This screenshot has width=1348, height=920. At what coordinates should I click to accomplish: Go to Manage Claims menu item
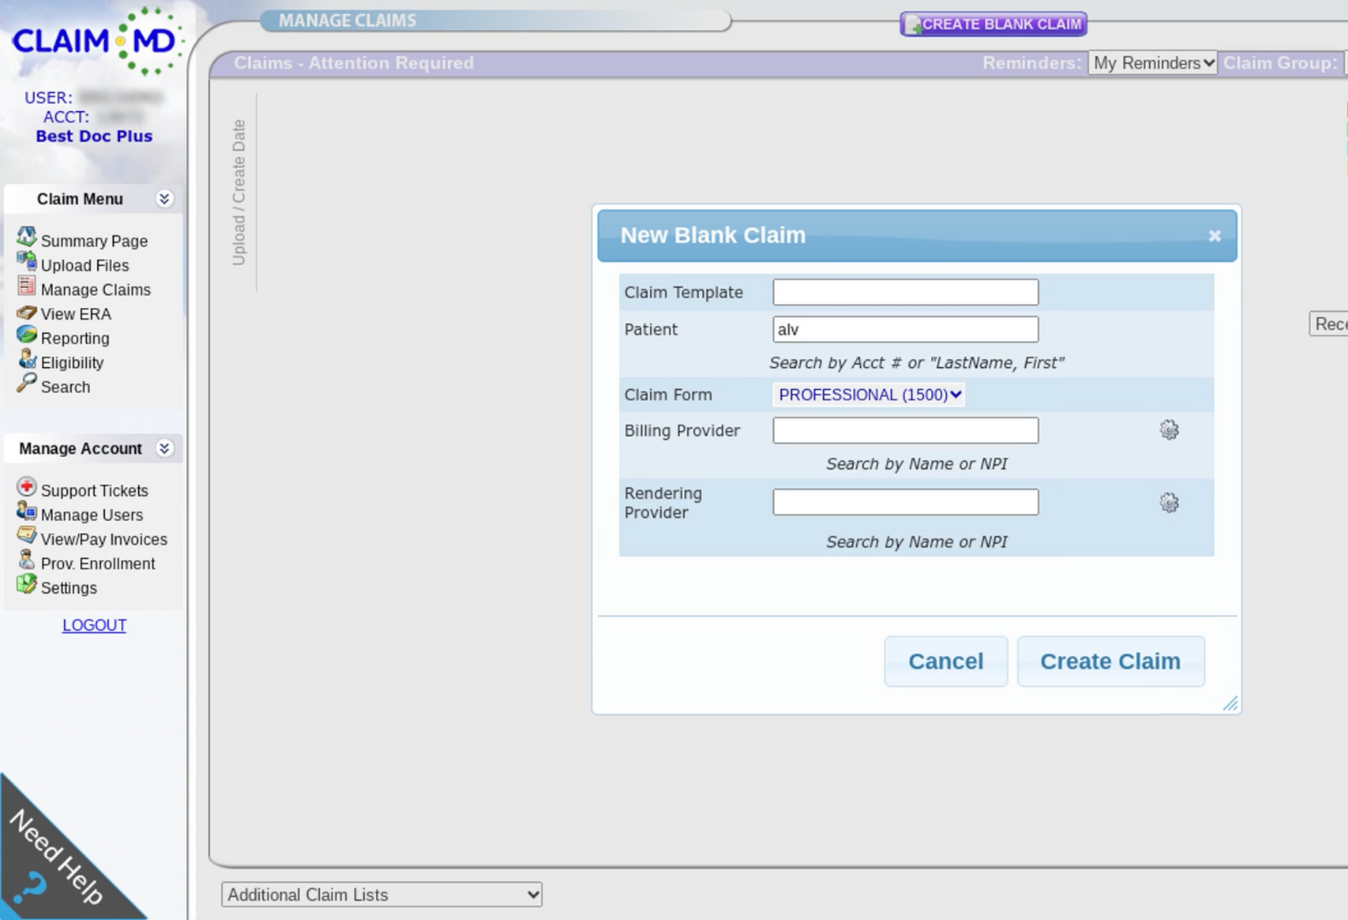[x=96, y=290]
